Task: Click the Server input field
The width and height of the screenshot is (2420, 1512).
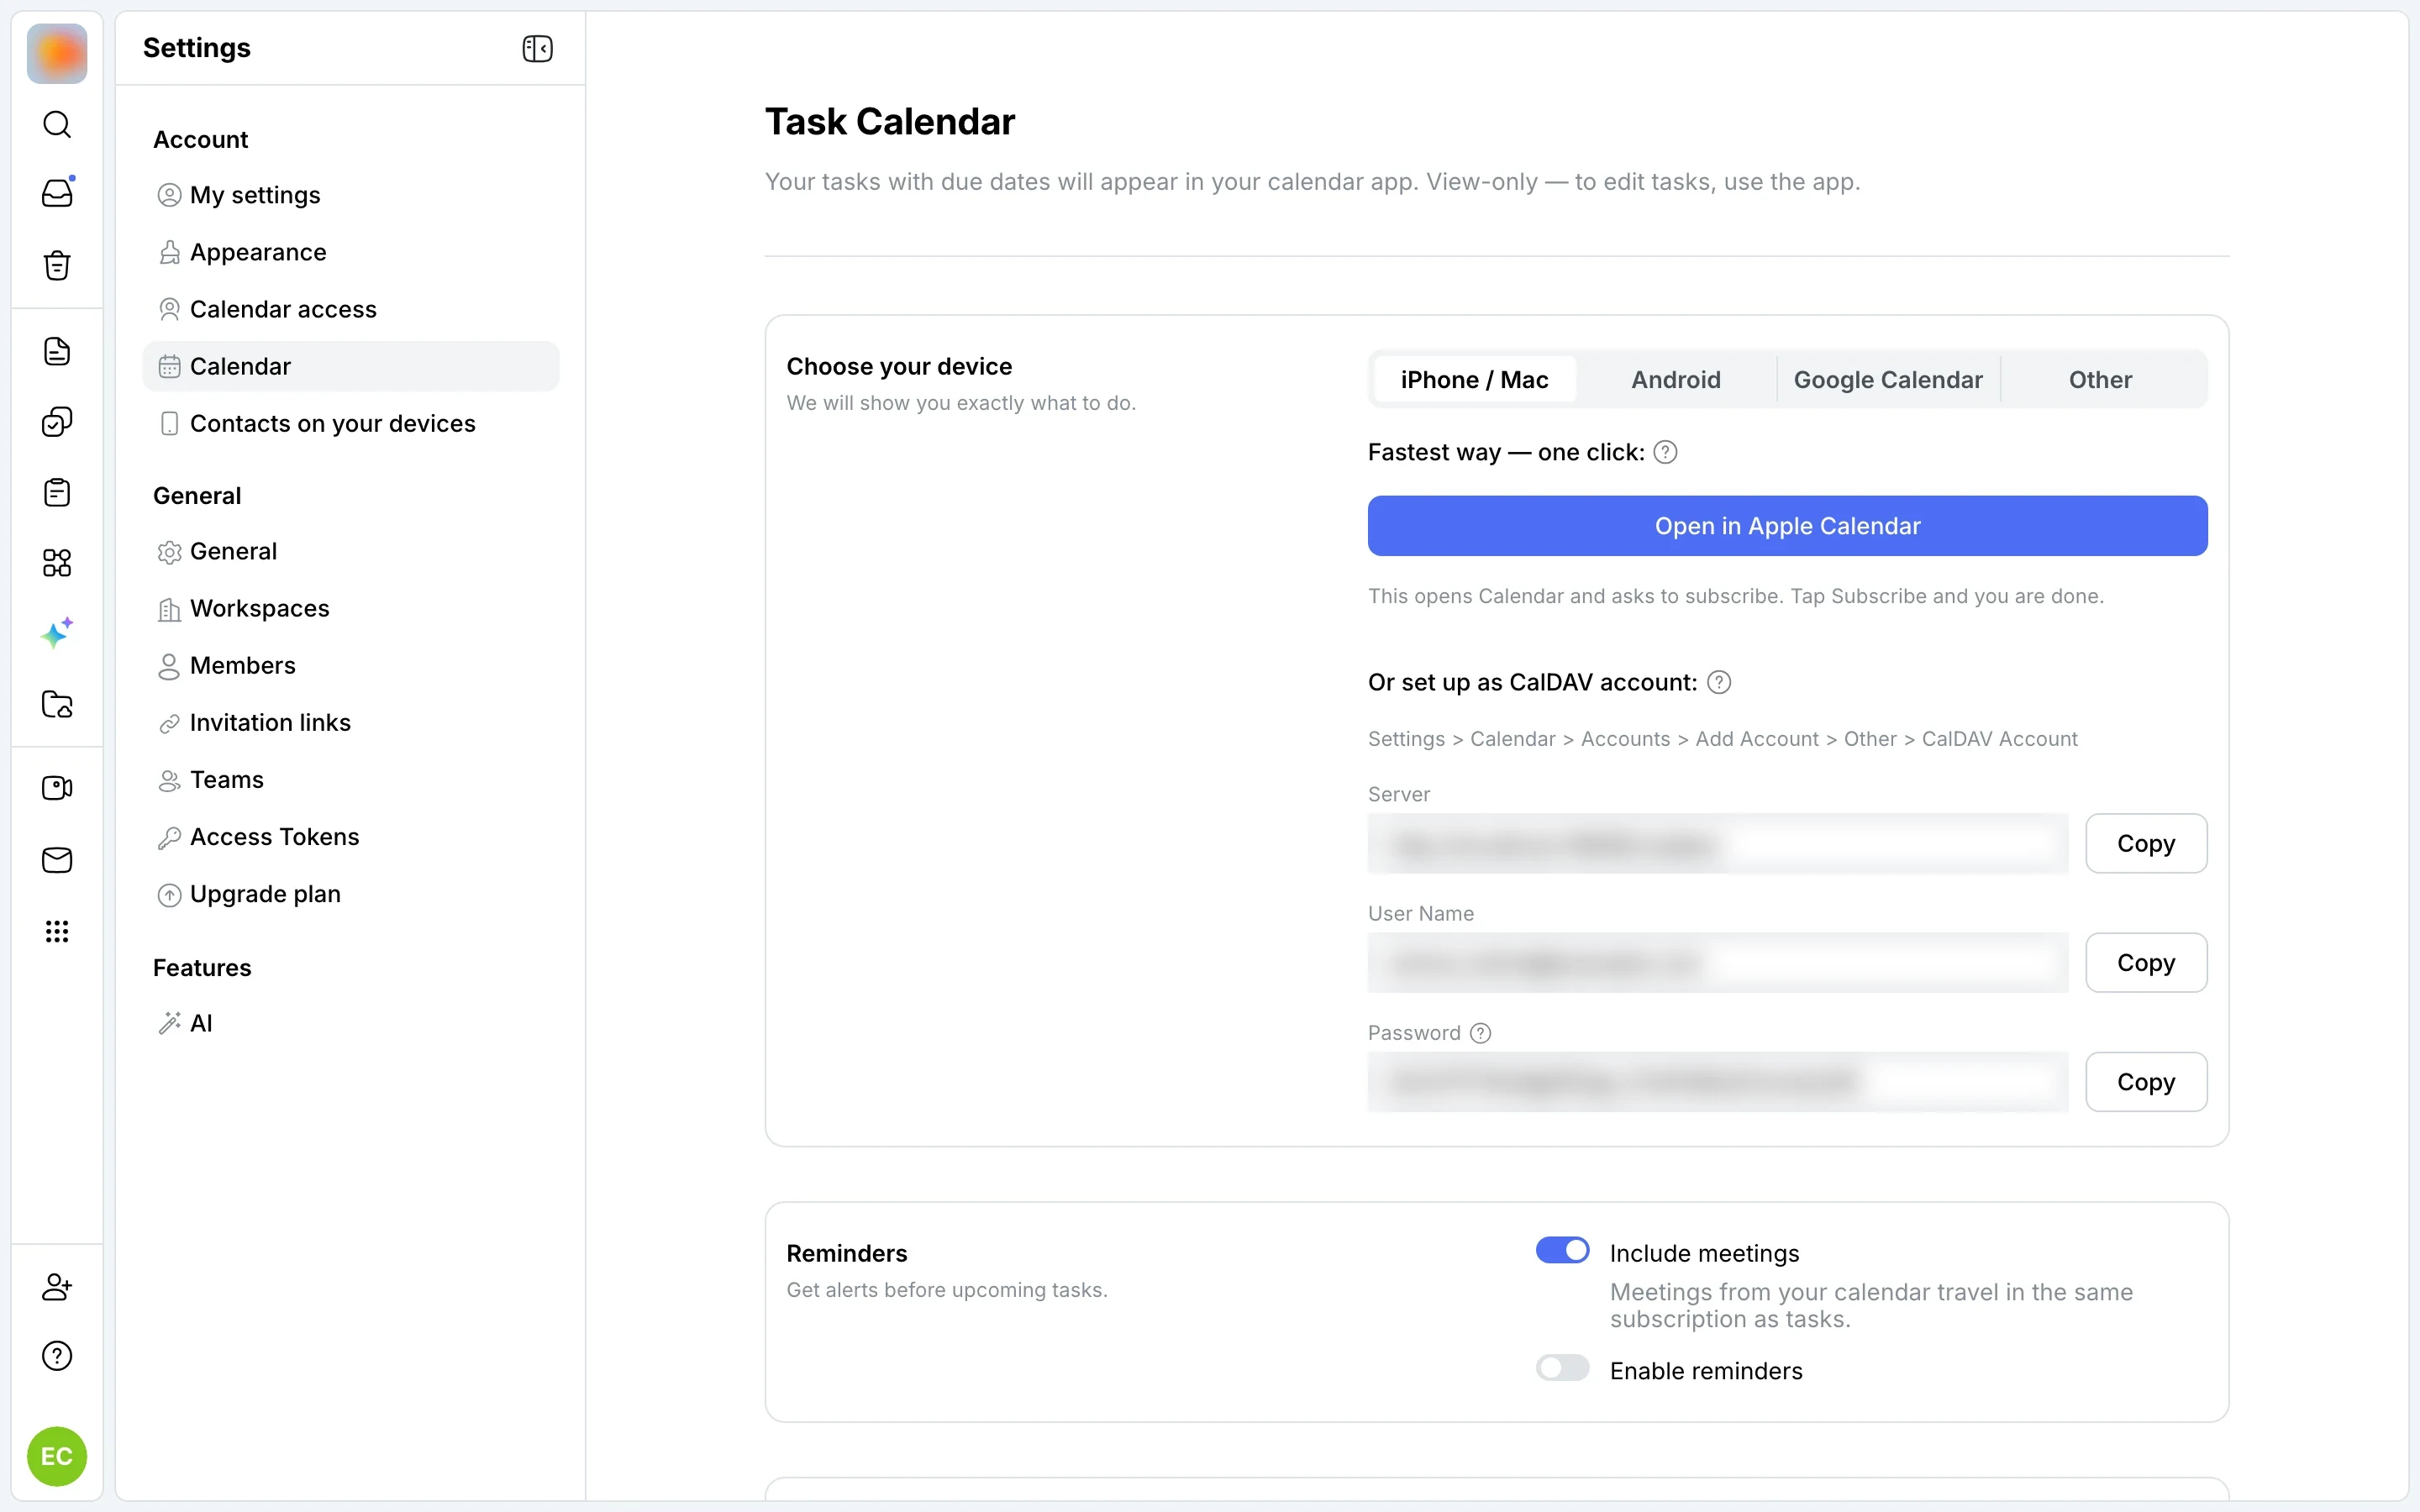Action: (x=1717, y=843)
